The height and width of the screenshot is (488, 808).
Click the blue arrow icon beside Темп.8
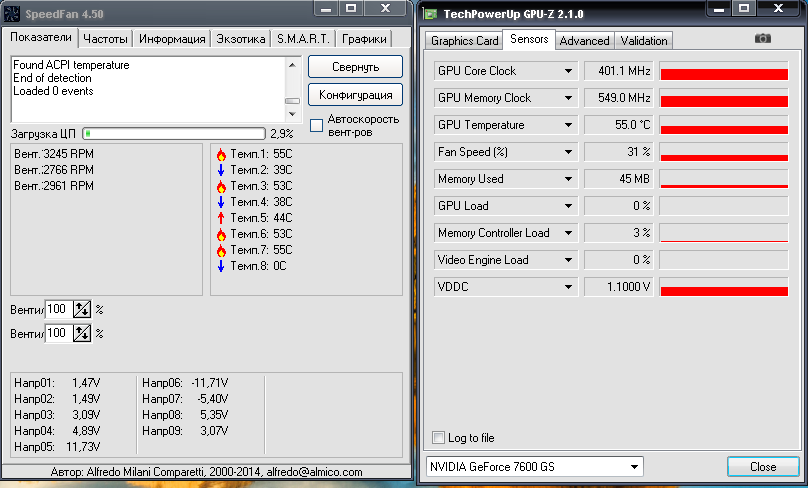(x=220, y=266)
